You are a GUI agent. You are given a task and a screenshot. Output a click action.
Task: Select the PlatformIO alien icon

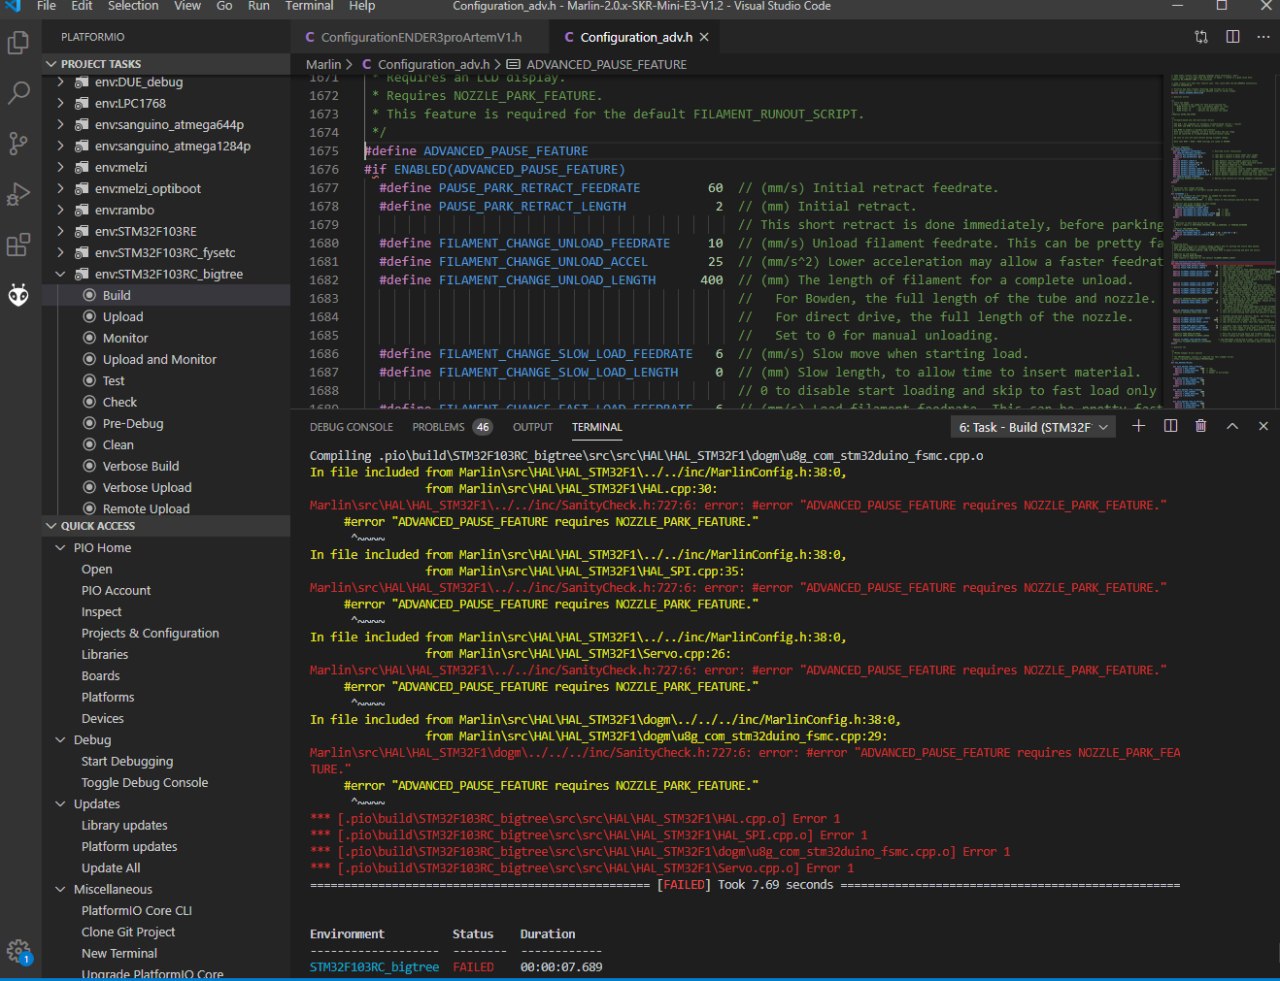click(18, 294)
